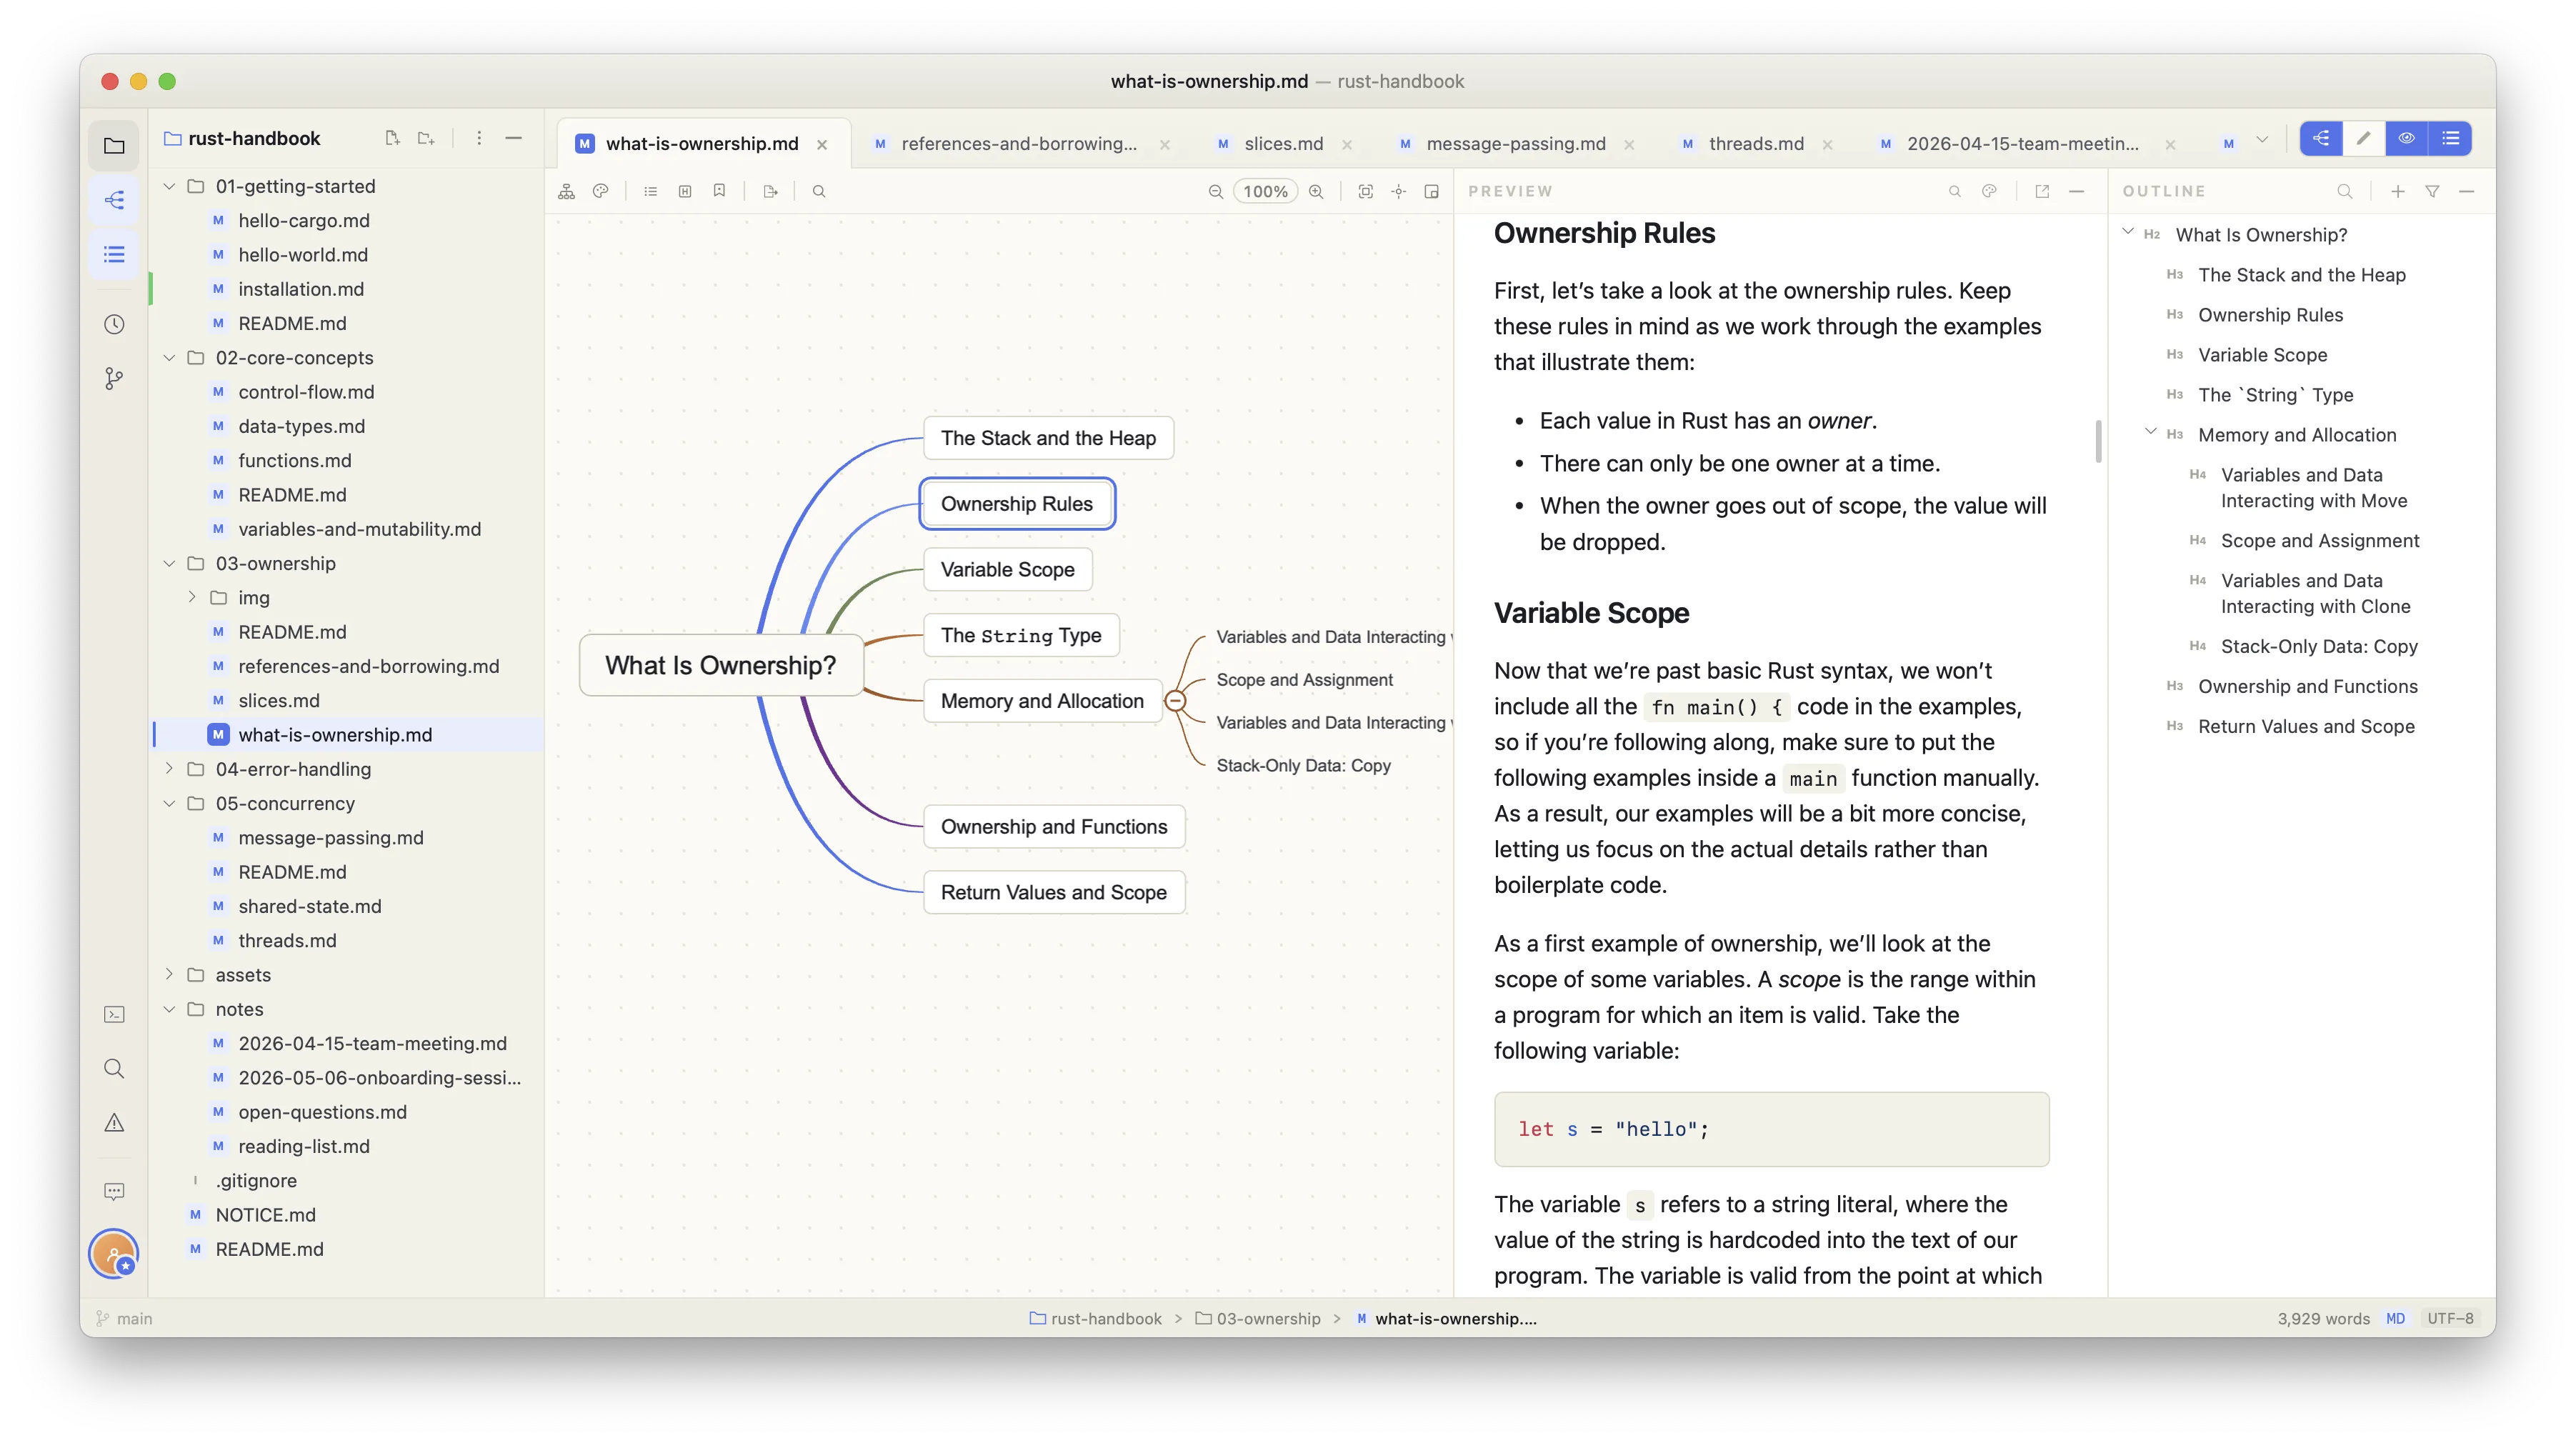Open the git branch source control panel
This screenshot has height=1443, width=2576.
point(114,378)
